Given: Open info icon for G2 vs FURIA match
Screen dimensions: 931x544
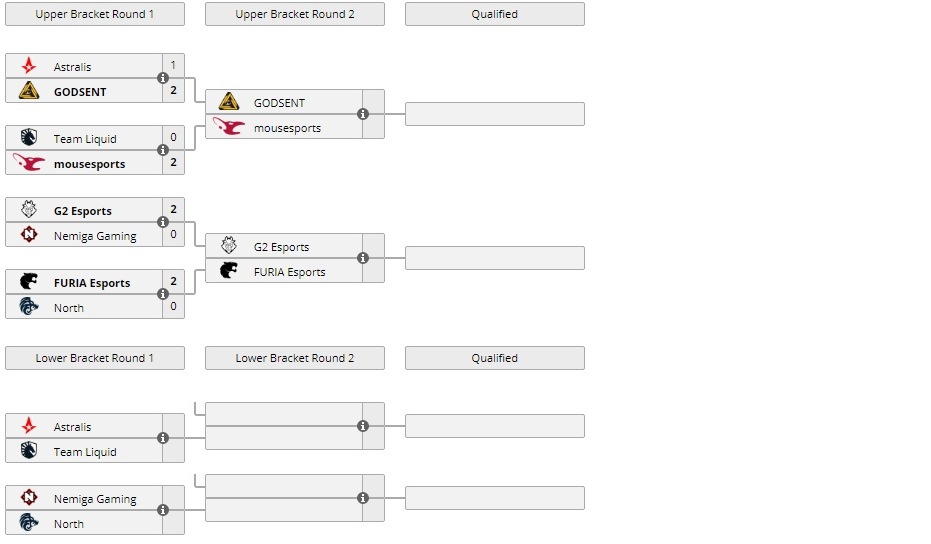Looking at the screenshot, I should point(363,258).
